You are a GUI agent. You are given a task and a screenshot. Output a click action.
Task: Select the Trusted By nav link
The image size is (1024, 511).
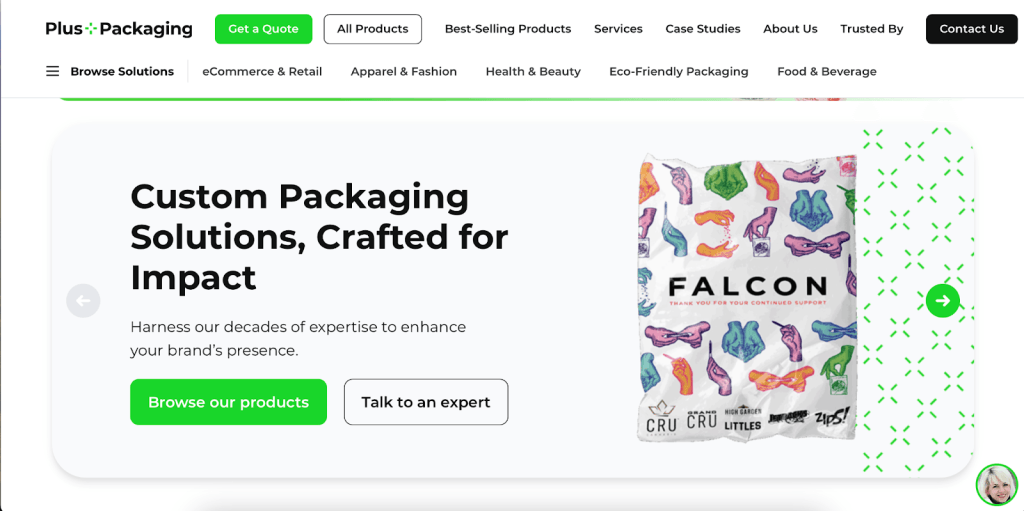pyautogui.click(x=871, y=29)
